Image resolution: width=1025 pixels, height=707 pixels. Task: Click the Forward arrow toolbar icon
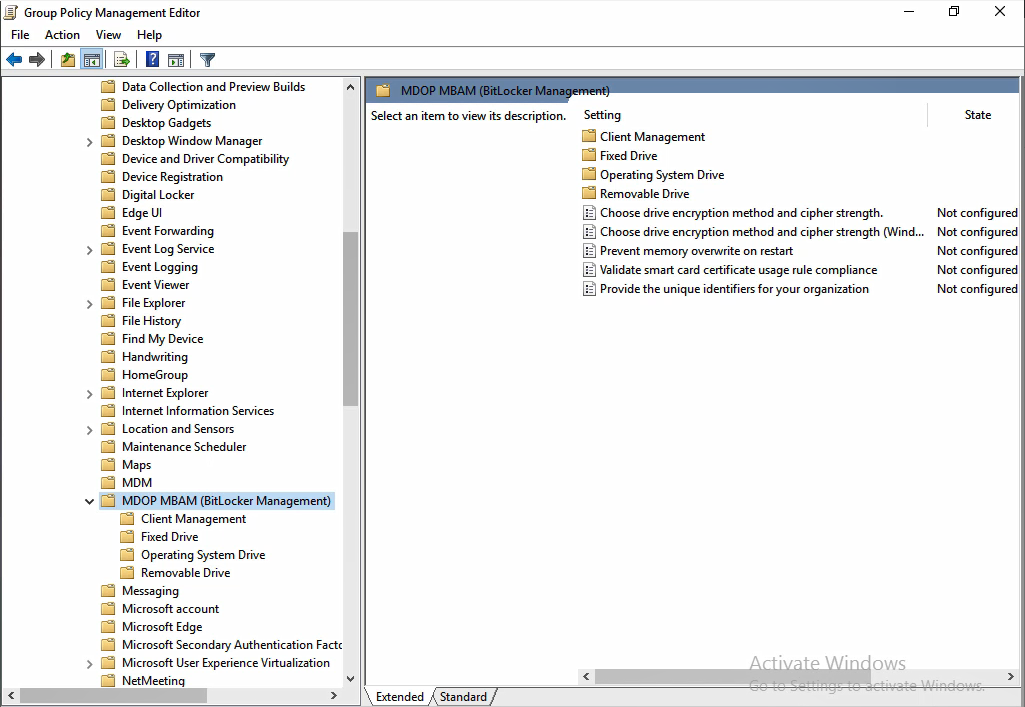(37, 60)
